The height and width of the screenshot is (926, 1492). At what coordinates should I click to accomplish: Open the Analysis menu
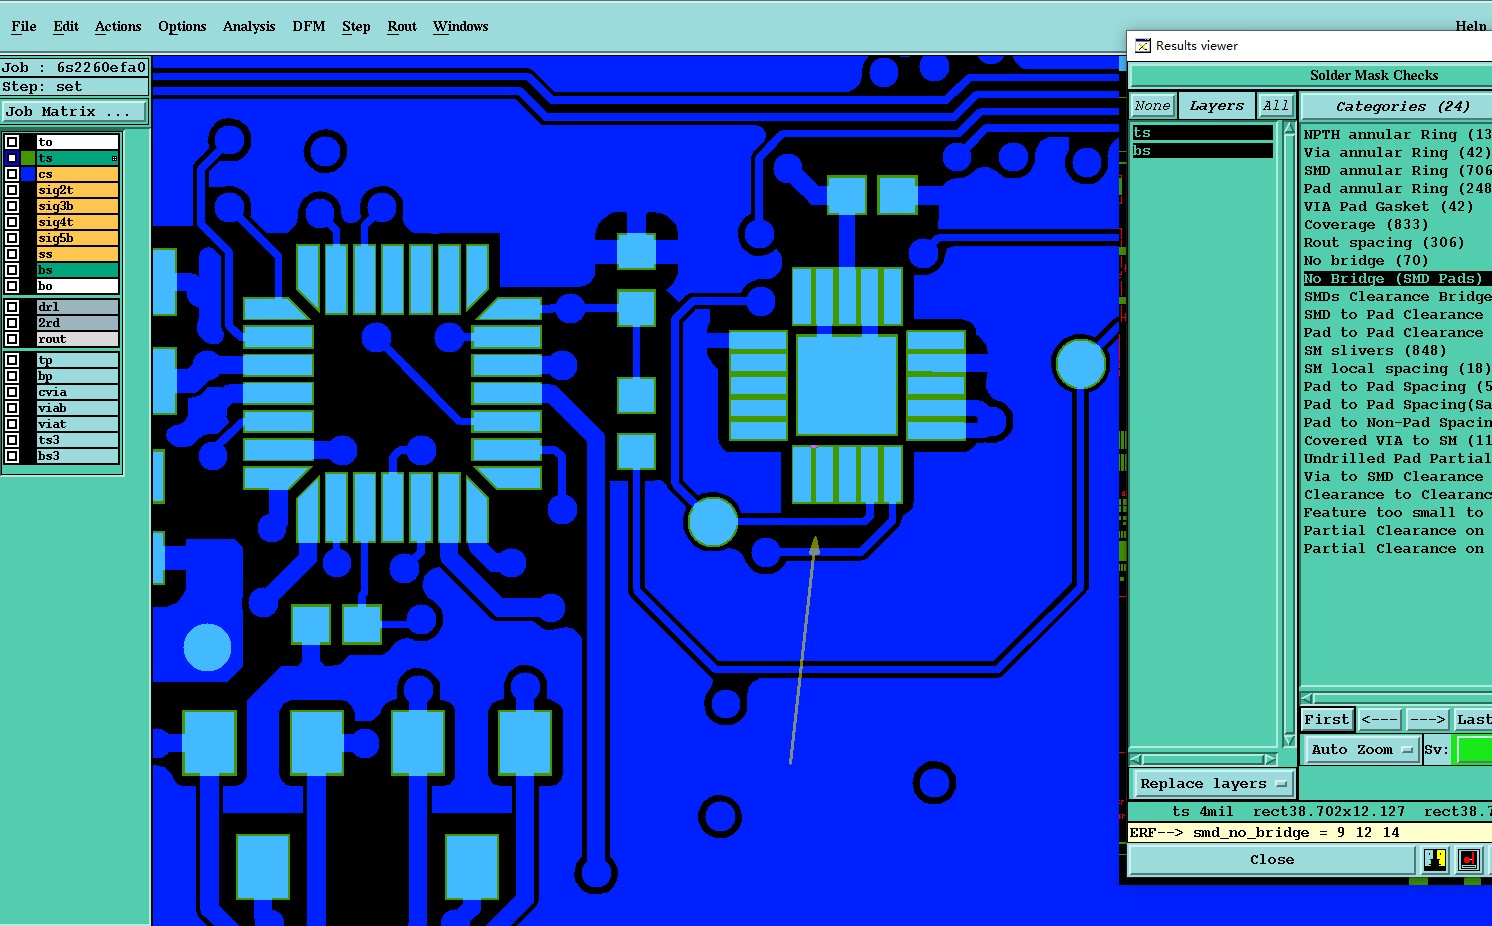pos(249,27)
